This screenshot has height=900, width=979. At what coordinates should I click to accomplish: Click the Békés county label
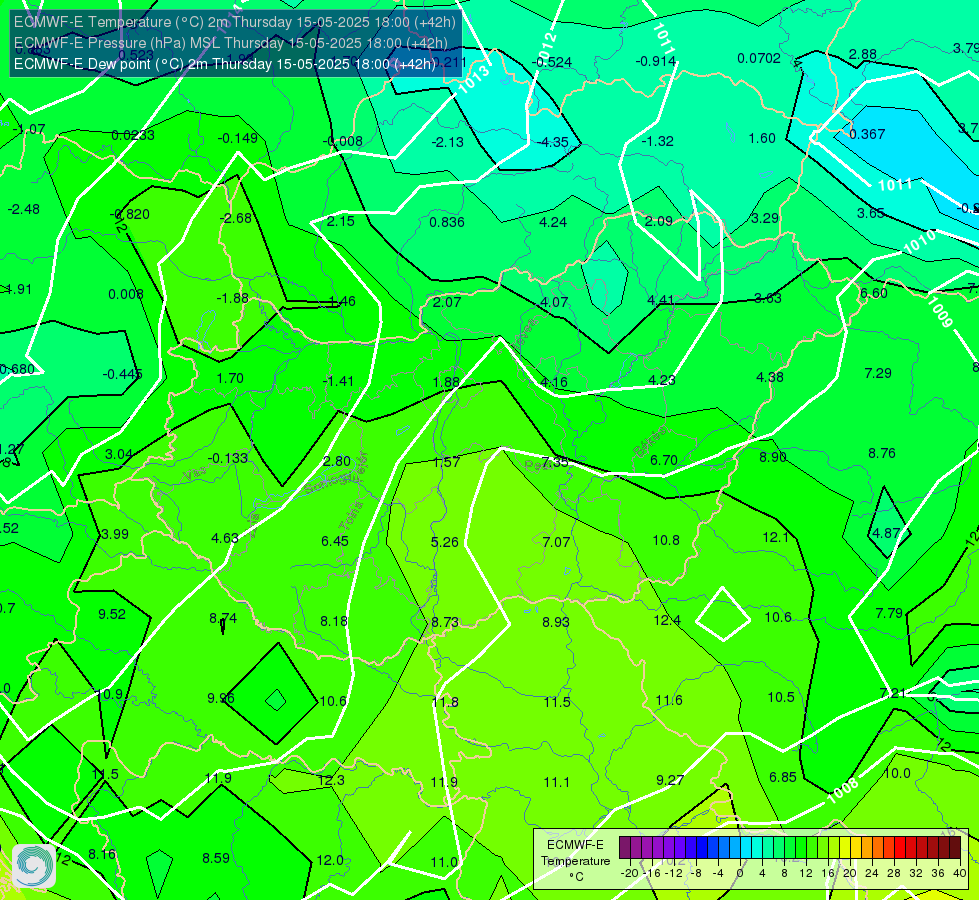click(650, 441)
